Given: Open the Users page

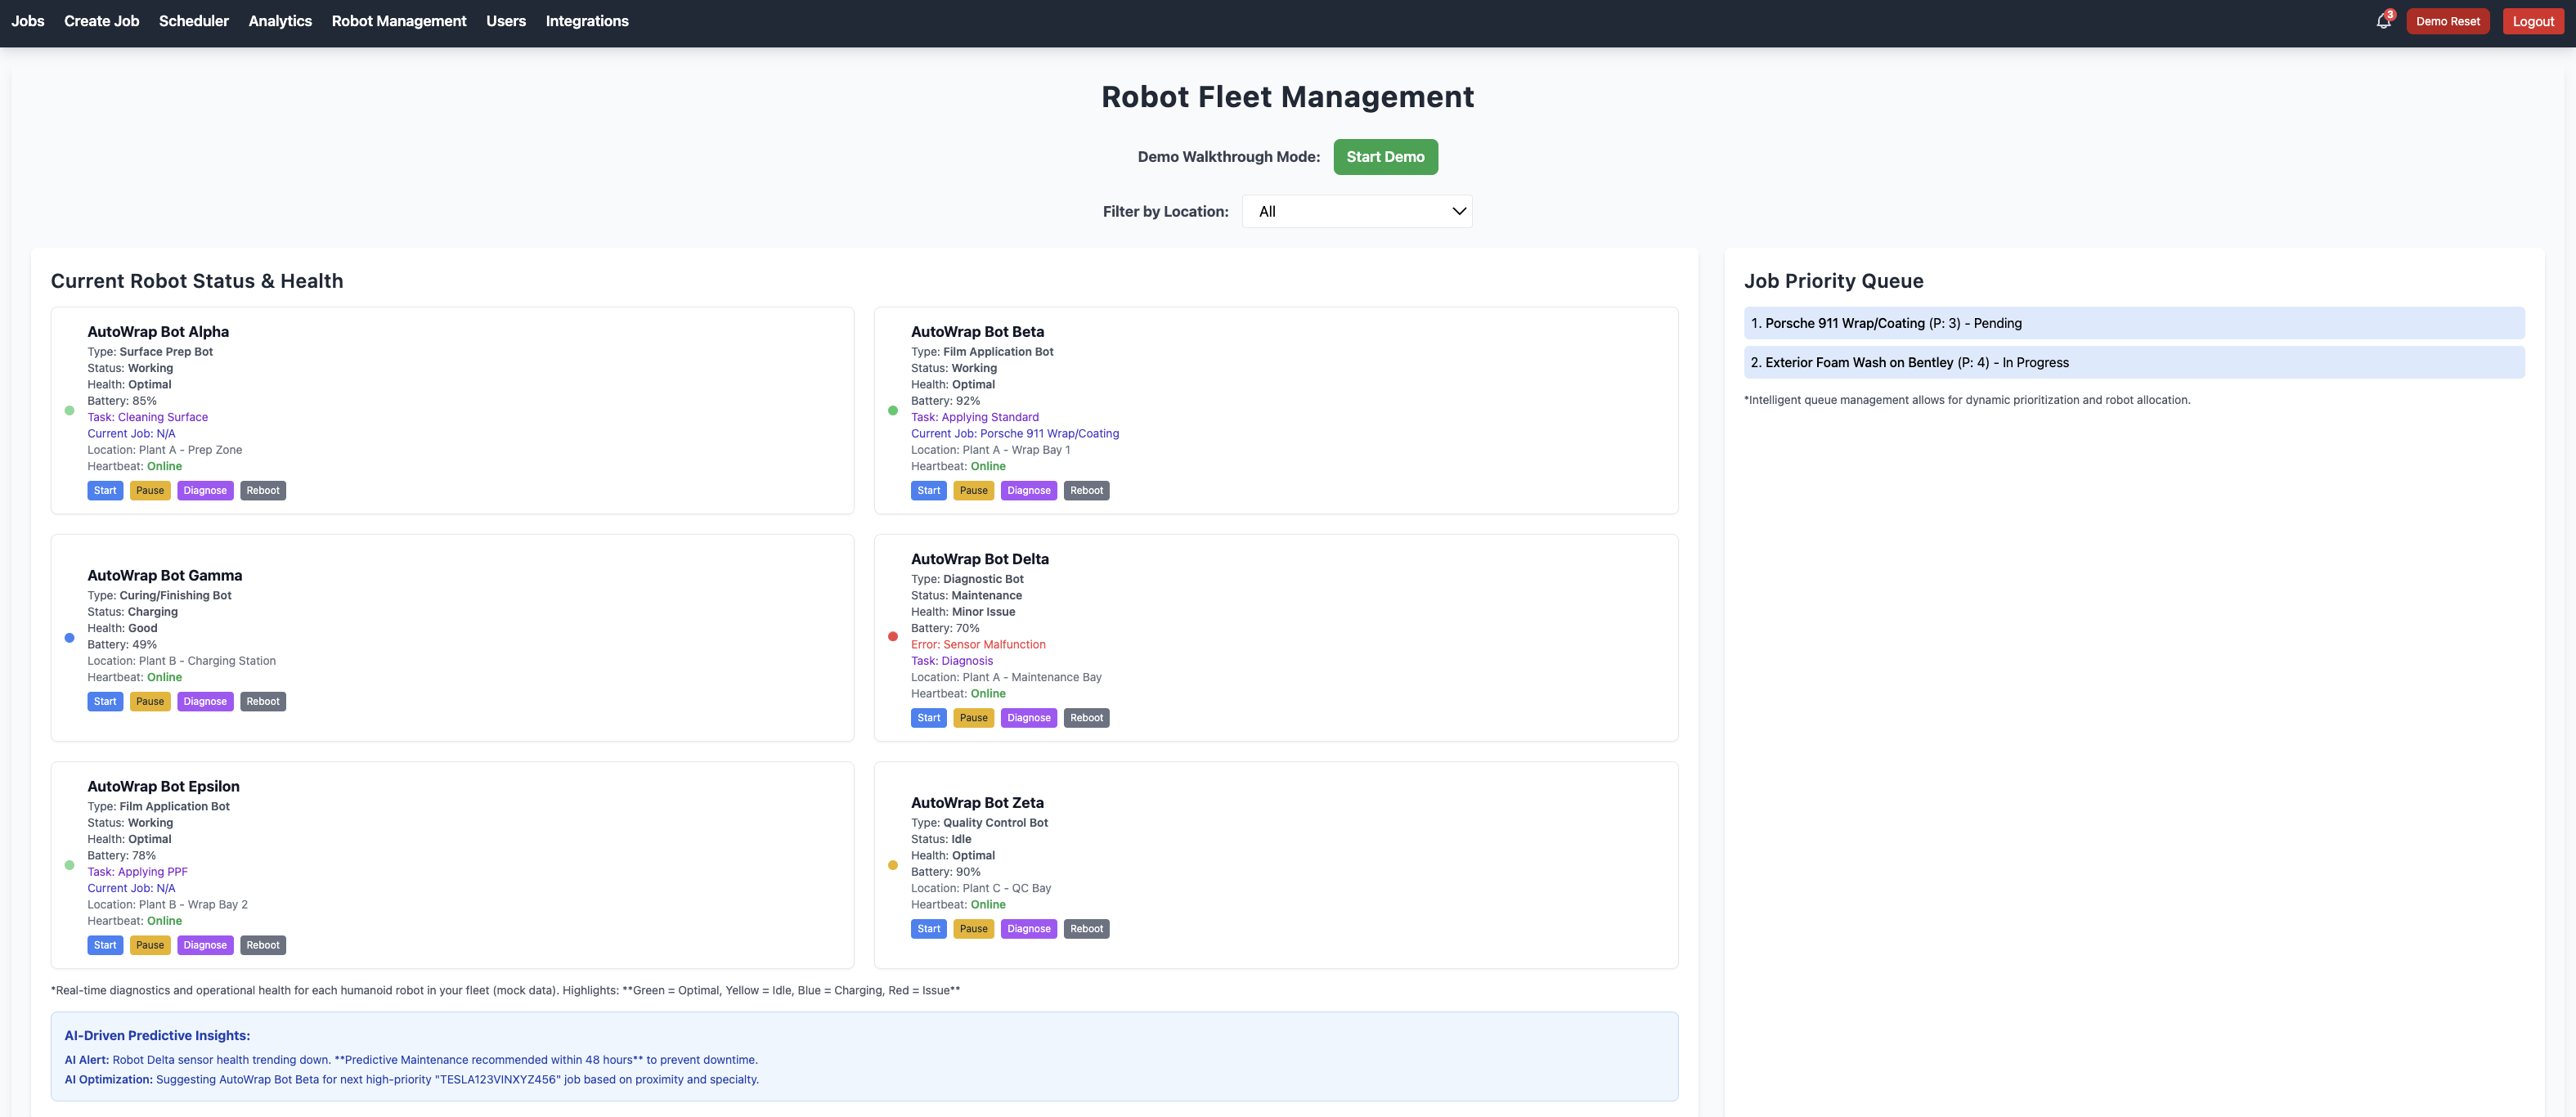Looking at the screenshot, I should (506, 21).
